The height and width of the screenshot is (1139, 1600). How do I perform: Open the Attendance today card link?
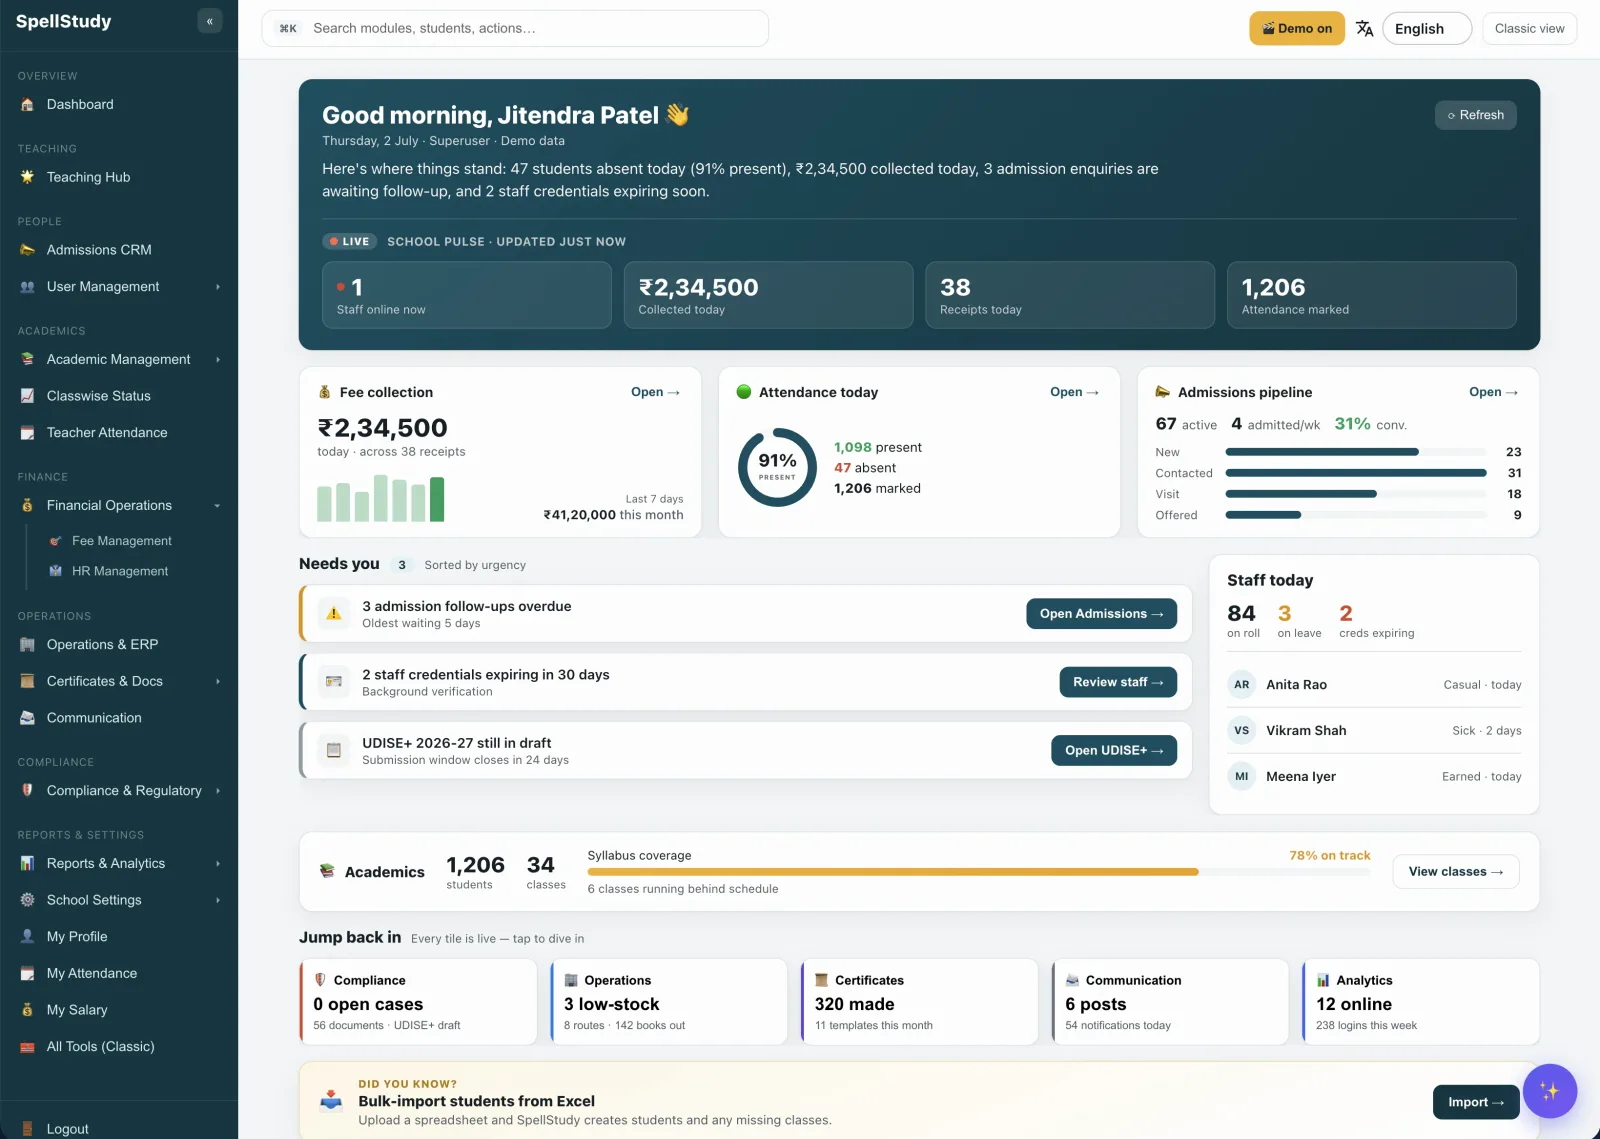coord(1074,392)
